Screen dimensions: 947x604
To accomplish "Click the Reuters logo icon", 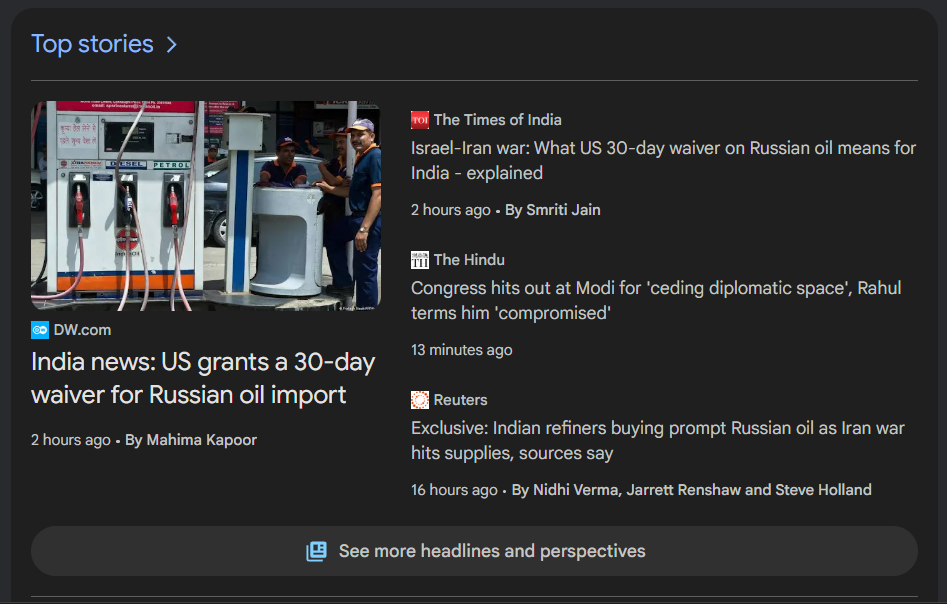I will click(420, 400).
